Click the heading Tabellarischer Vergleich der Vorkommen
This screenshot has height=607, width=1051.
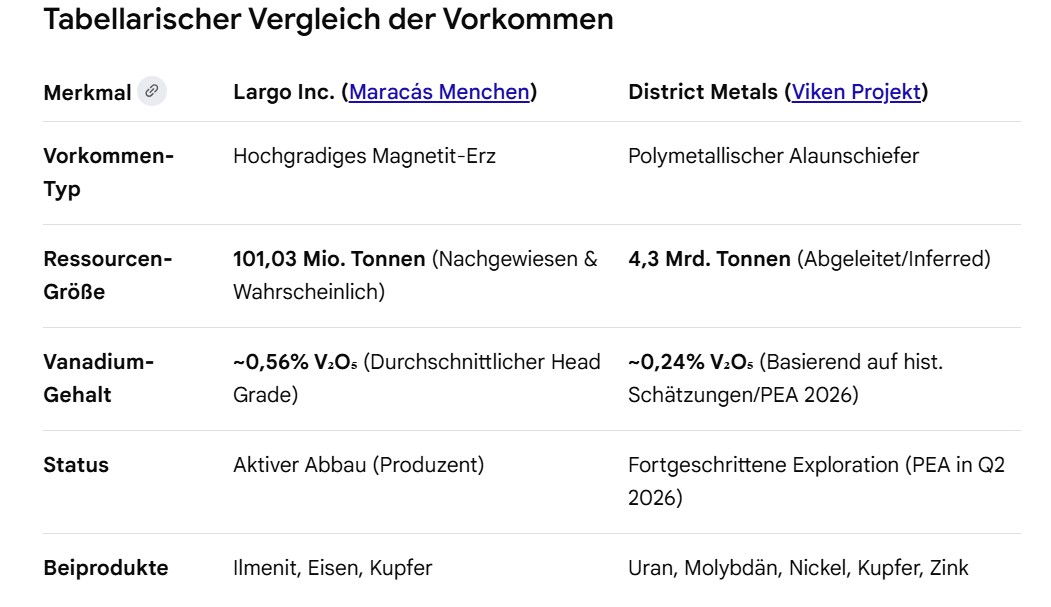pyautogui.click(x=329, y=20)
